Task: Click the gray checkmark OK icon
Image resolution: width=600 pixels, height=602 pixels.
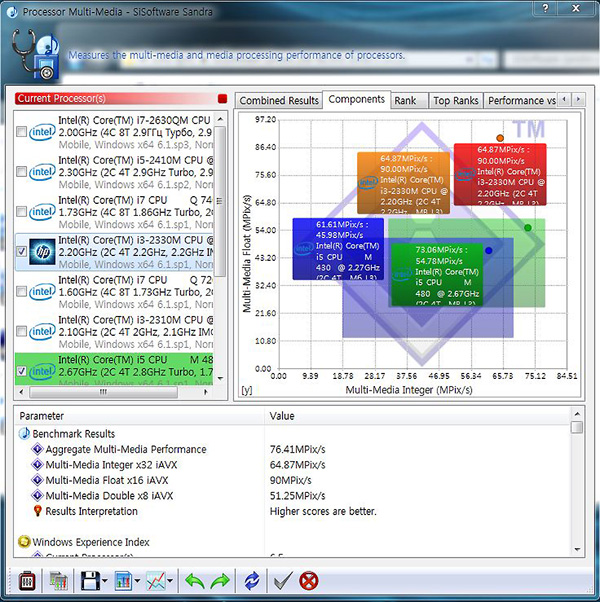Action: [x=283, y=581]
